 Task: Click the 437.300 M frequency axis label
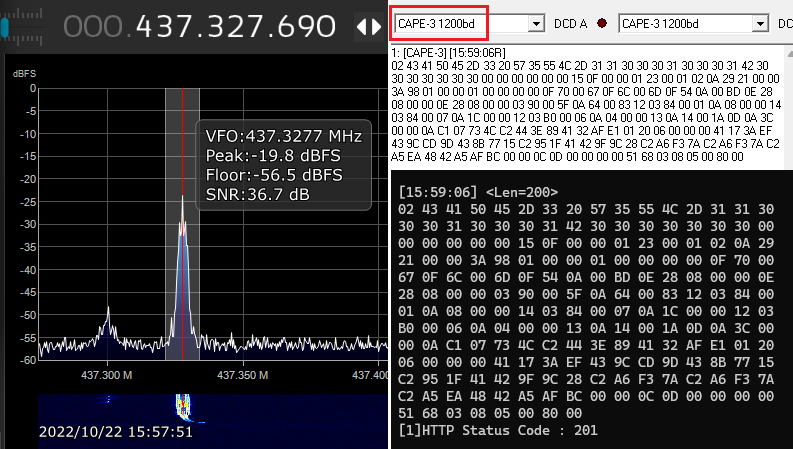coord(107,375)
